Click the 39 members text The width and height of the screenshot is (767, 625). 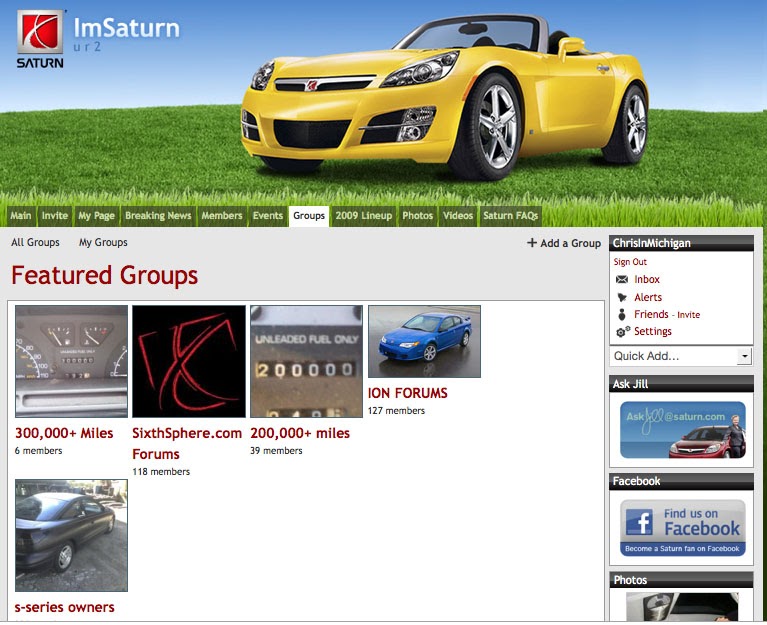(276, 451)
